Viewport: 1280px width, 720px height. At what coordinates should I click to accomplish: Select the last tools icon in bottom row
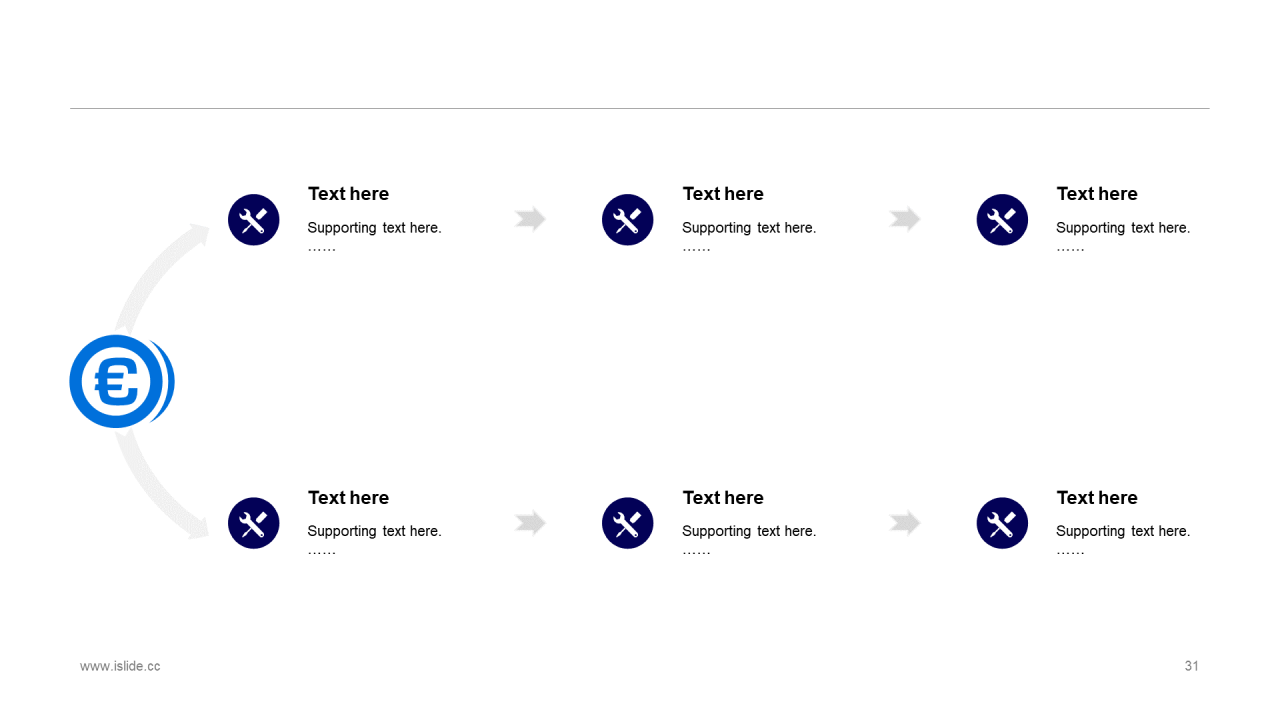[1002, 523]
